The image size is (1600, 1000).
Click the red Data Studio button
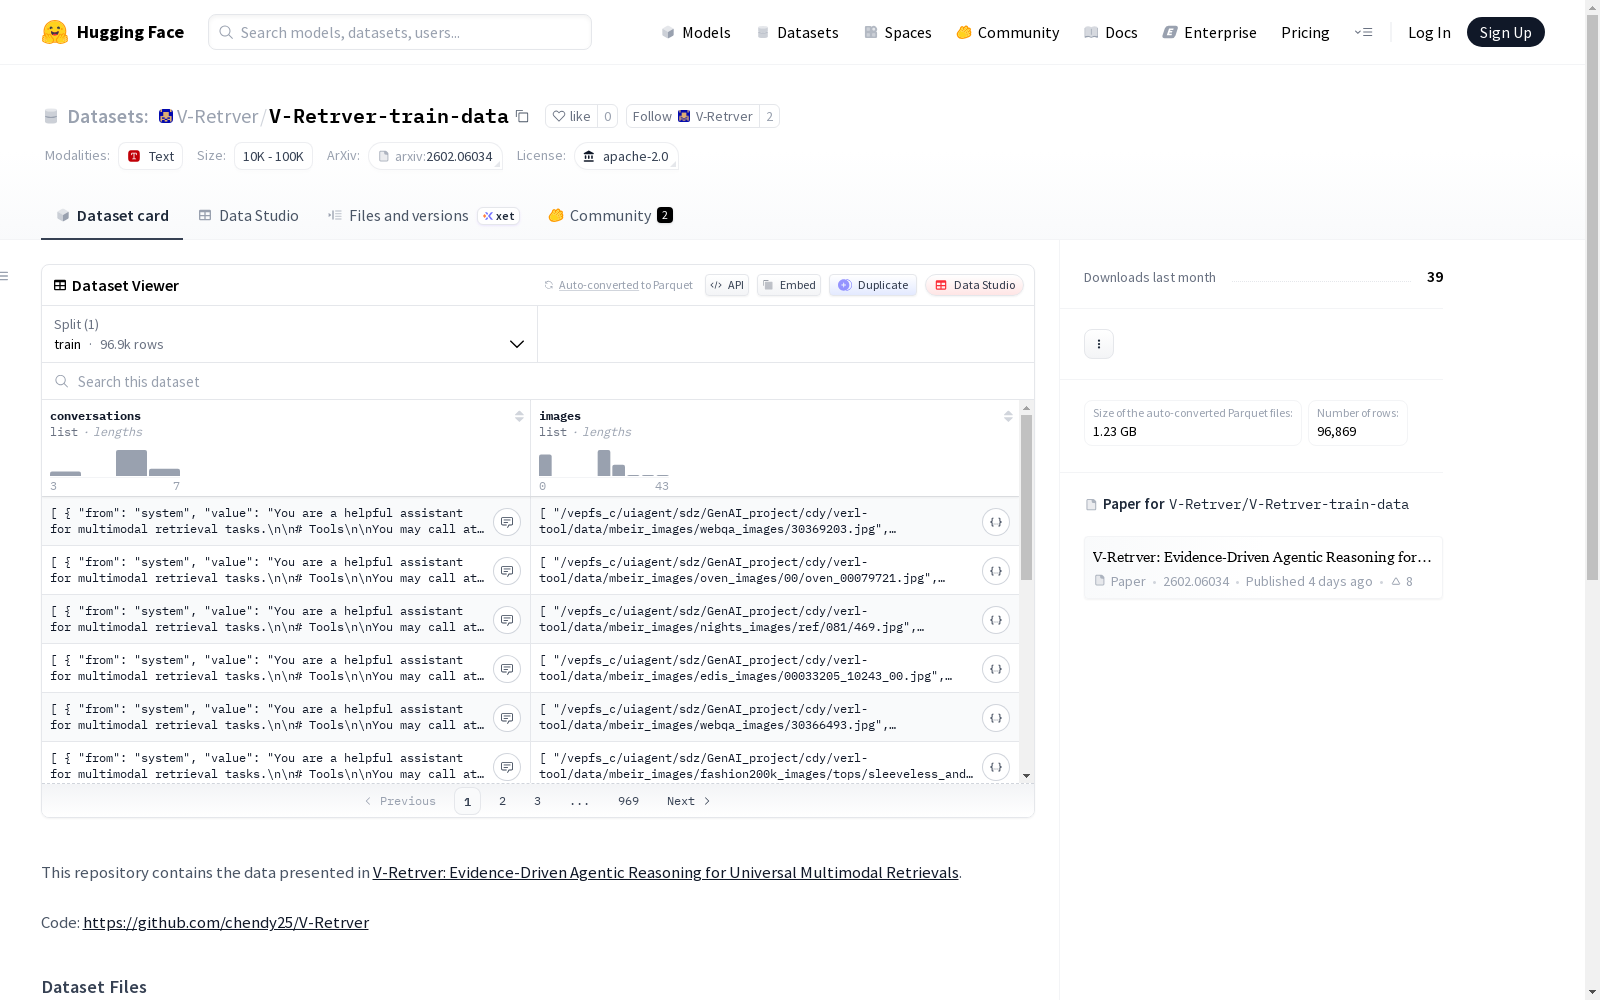click(975, 285)
